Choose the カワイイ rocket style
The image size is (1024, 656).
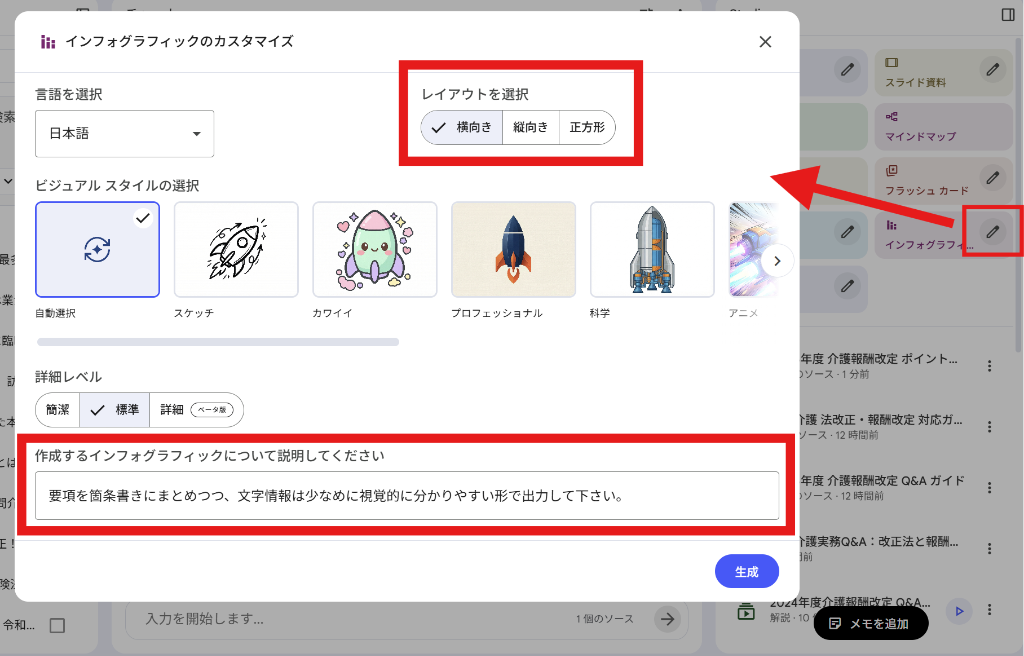coord(375,250)
